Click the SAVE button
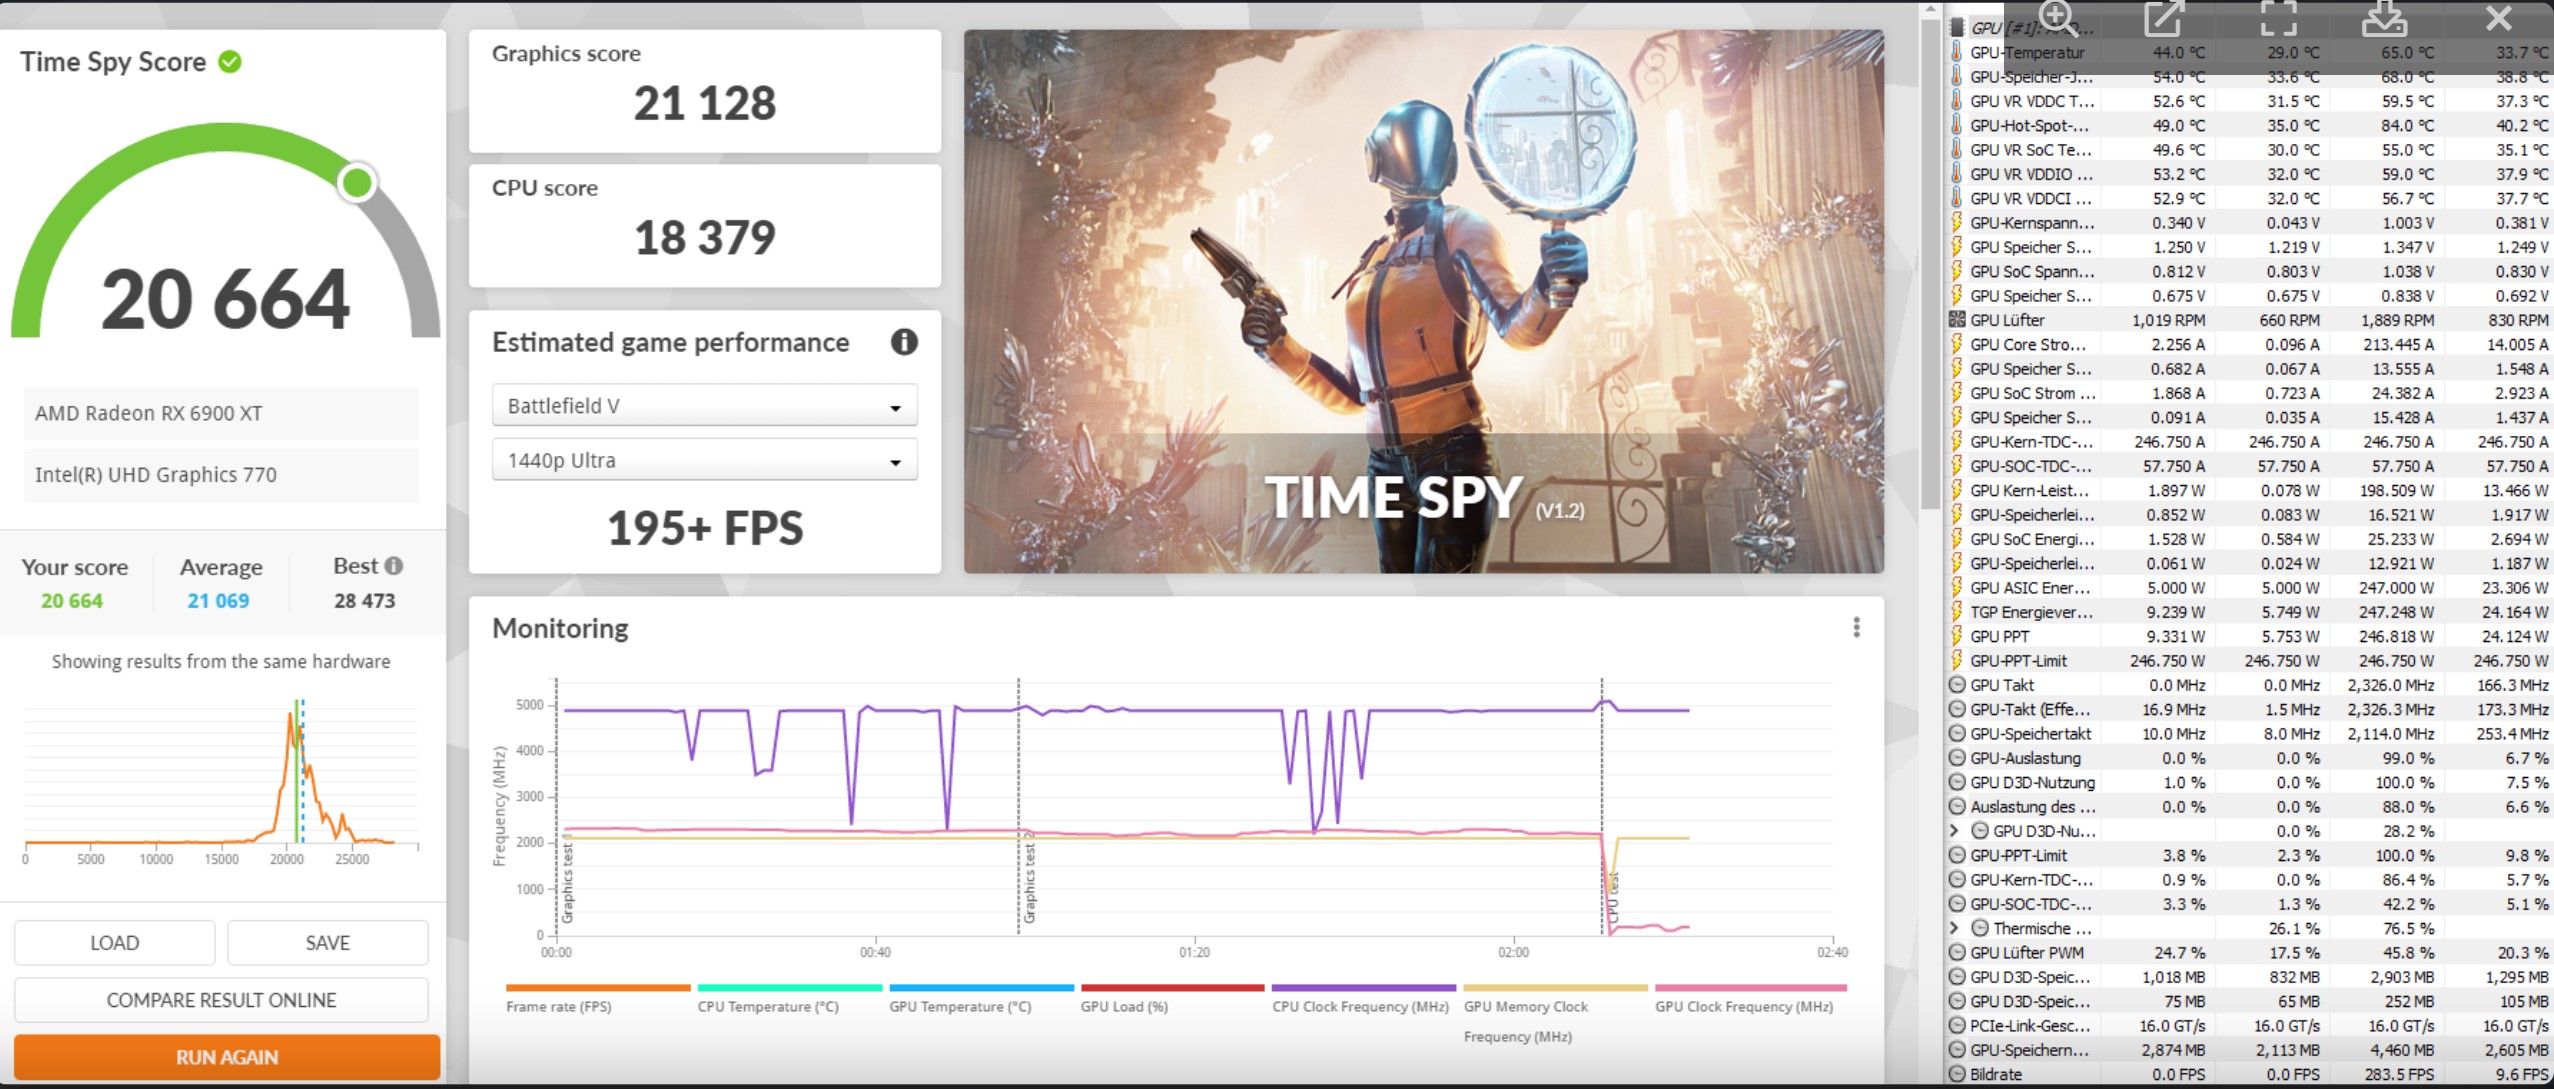The height and width of the screenshot is (1089, 2554). click(327, 943)
